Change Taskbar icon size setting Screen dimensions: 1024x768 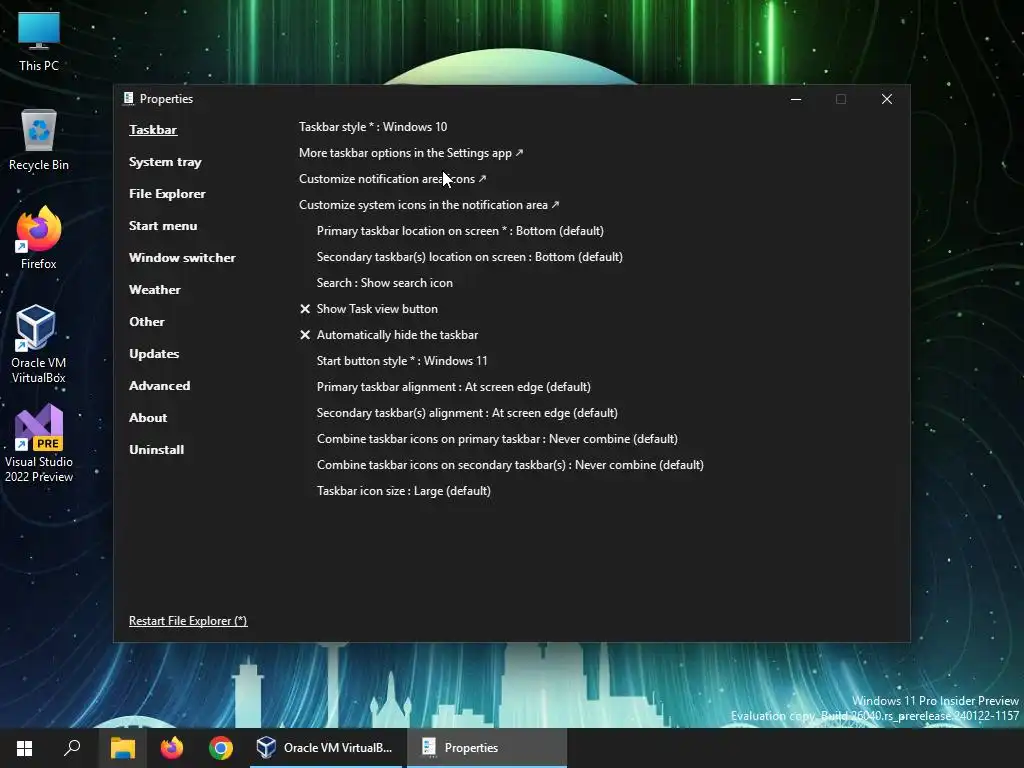pyautogui.click(x=404, y=491)
